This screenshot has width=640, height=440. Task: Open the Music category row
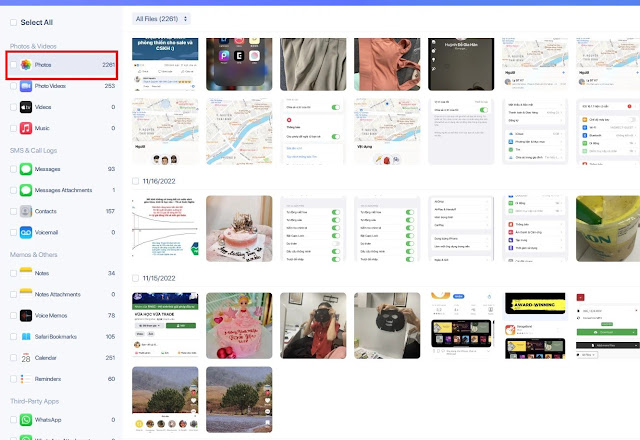(62, 128)
